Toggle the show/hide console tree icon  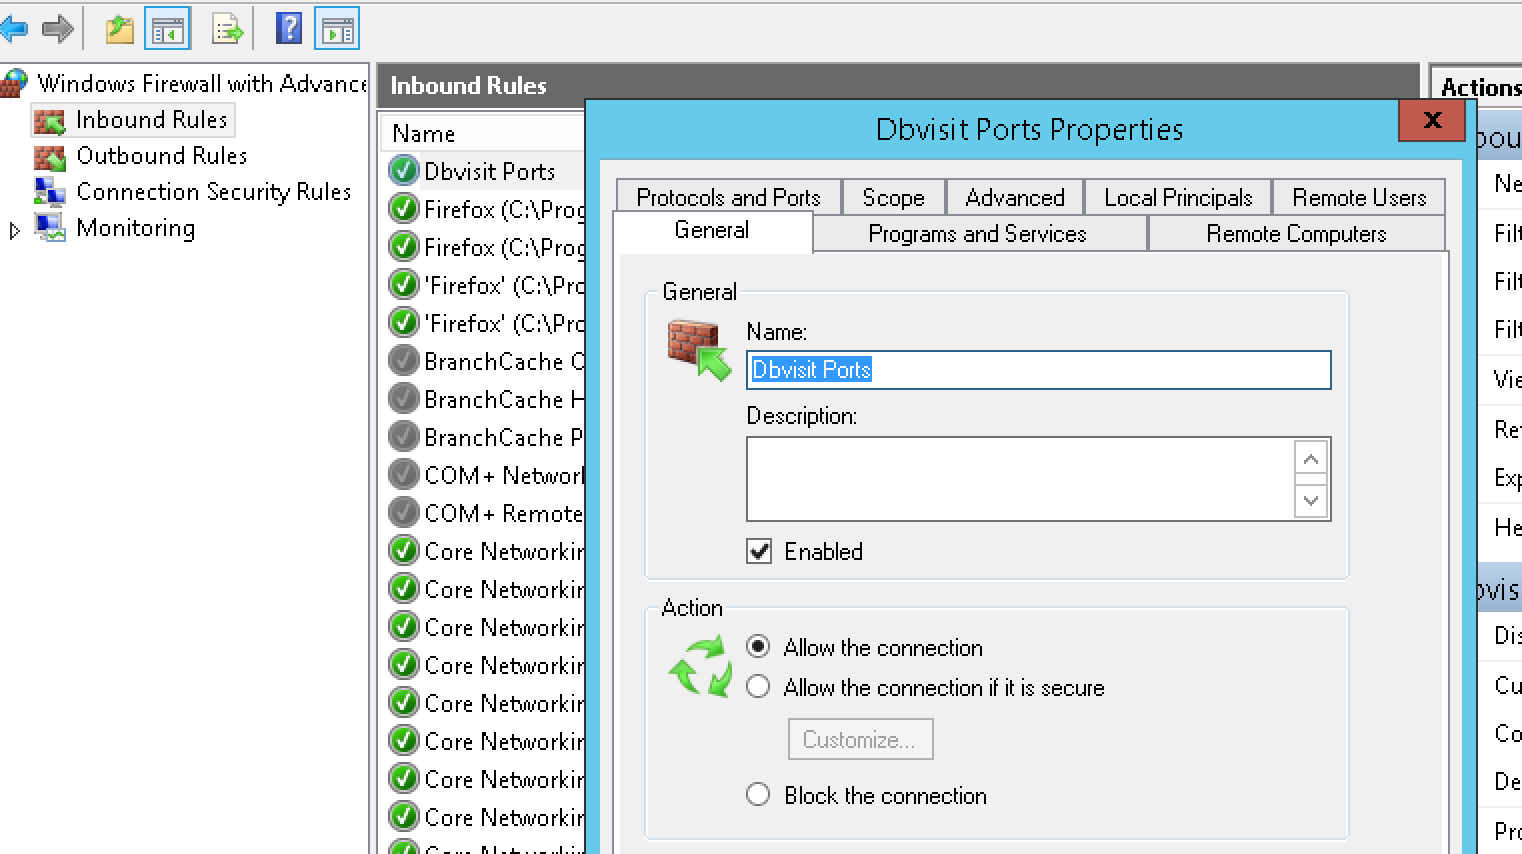[x=167, y=29]
